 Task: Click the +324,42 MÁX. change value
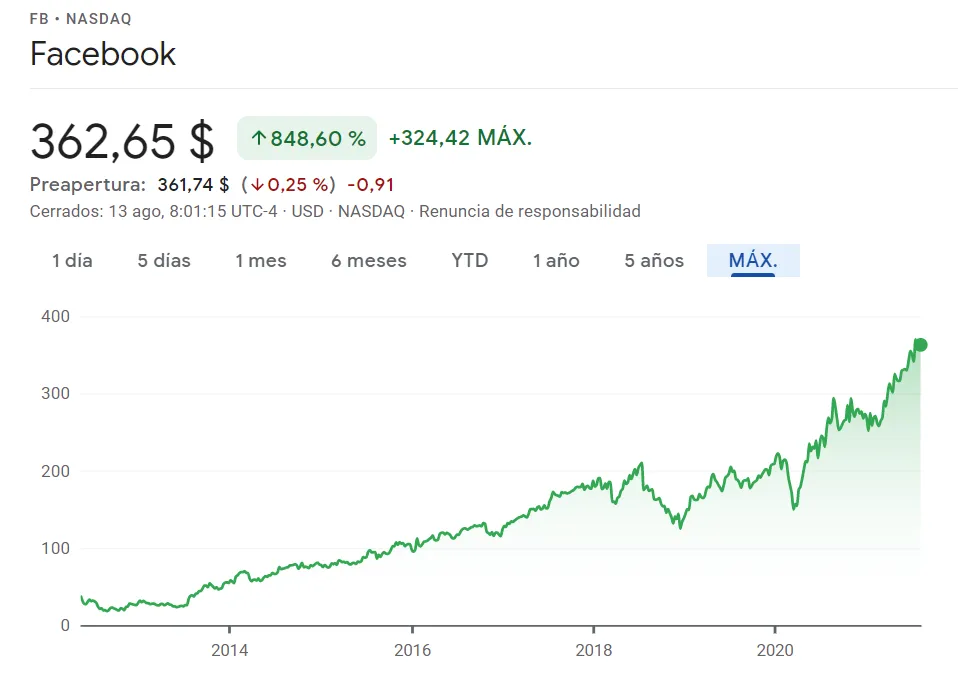(460, 138)
